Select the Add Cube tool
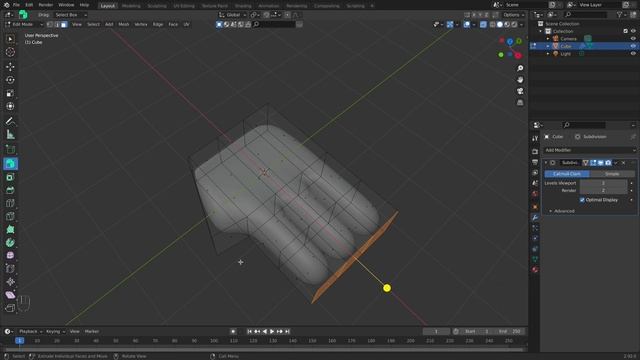Screen dimensions: 640x360 (x=10, y=149)
